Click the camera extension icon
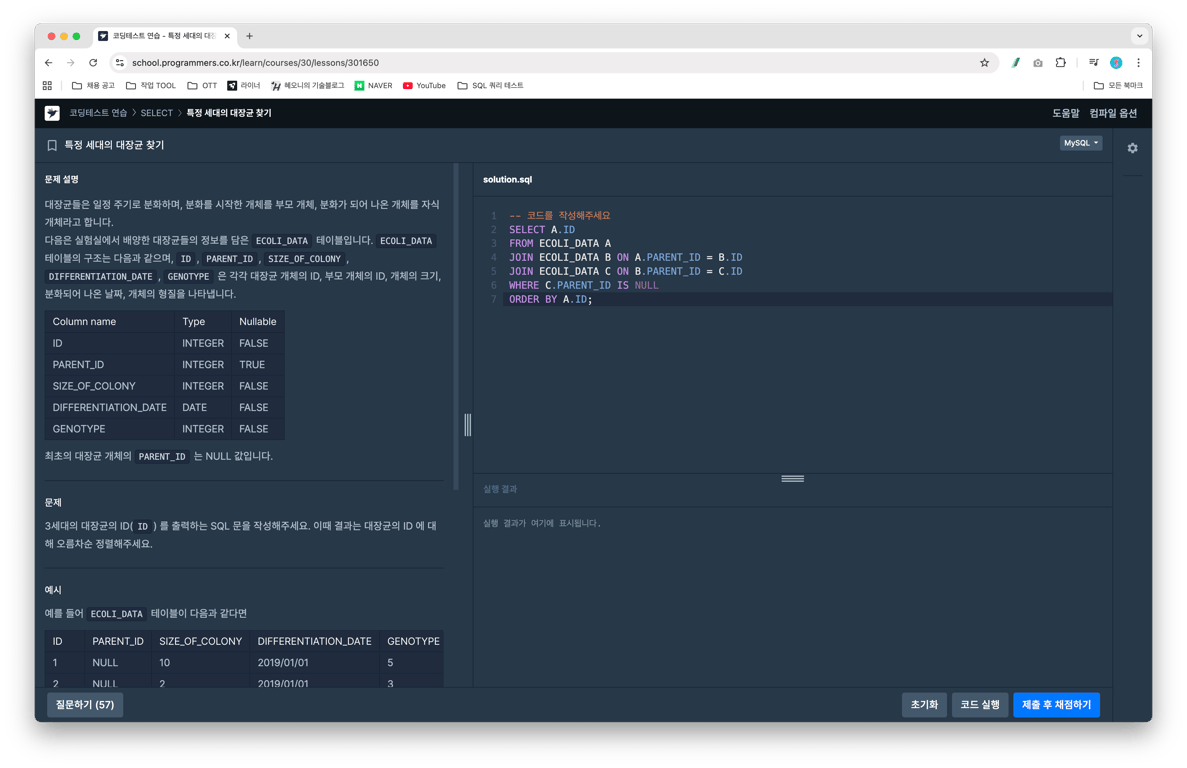The image size is (1187, 768). [1038, 63]
